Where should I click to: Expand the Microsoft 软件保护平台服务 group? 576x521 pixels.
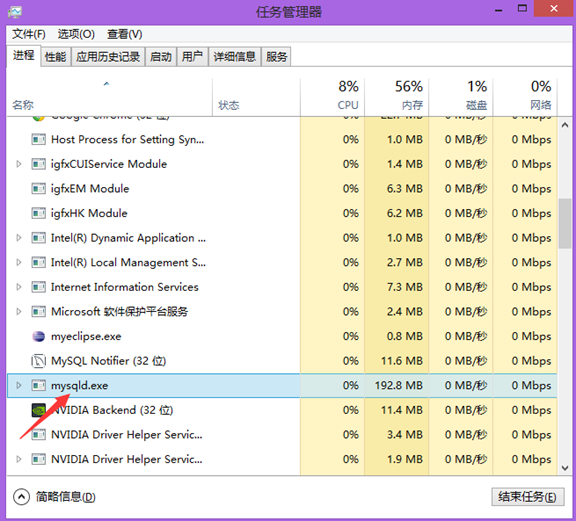19,312
